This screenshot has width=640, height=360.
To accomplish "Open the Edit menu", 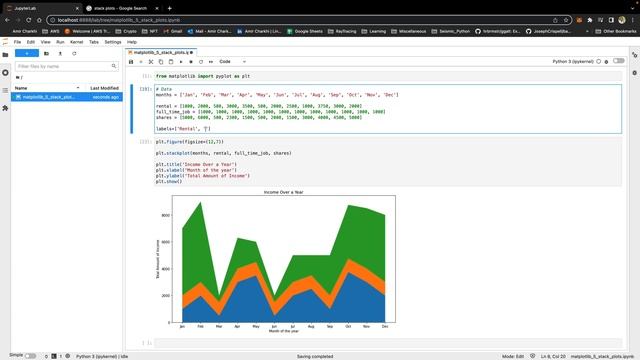I will (31, 42).
